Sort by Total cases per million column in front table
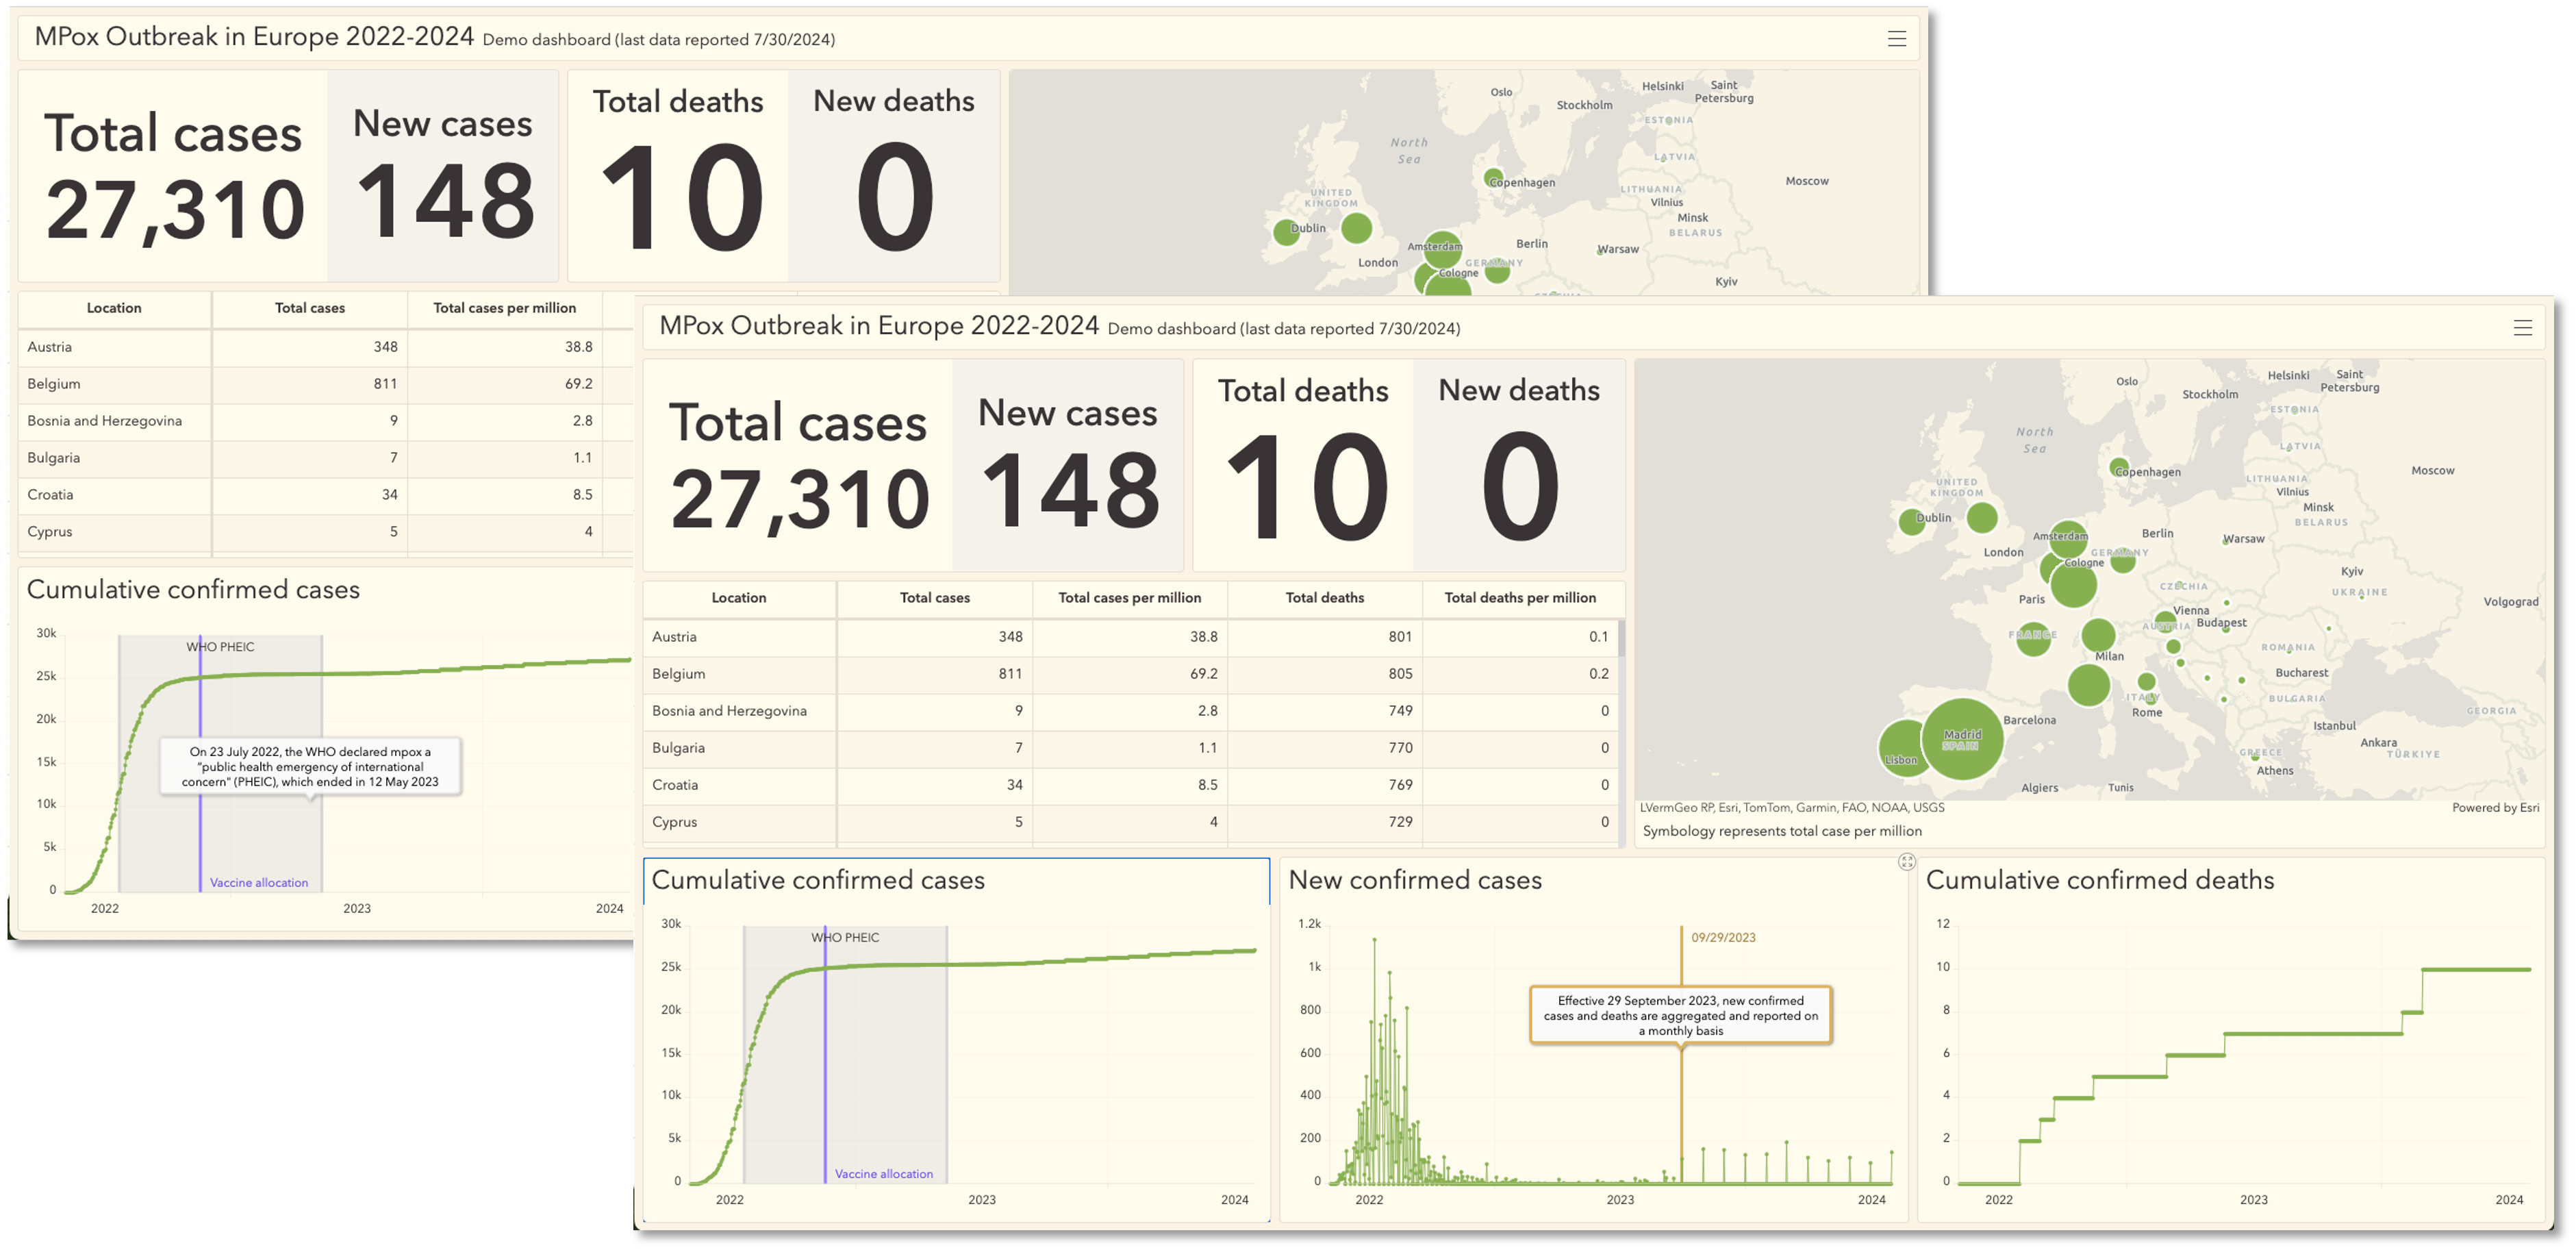Viewport: 2576px width, 1252px height. pyautogui.click(x=1129, y=598)
